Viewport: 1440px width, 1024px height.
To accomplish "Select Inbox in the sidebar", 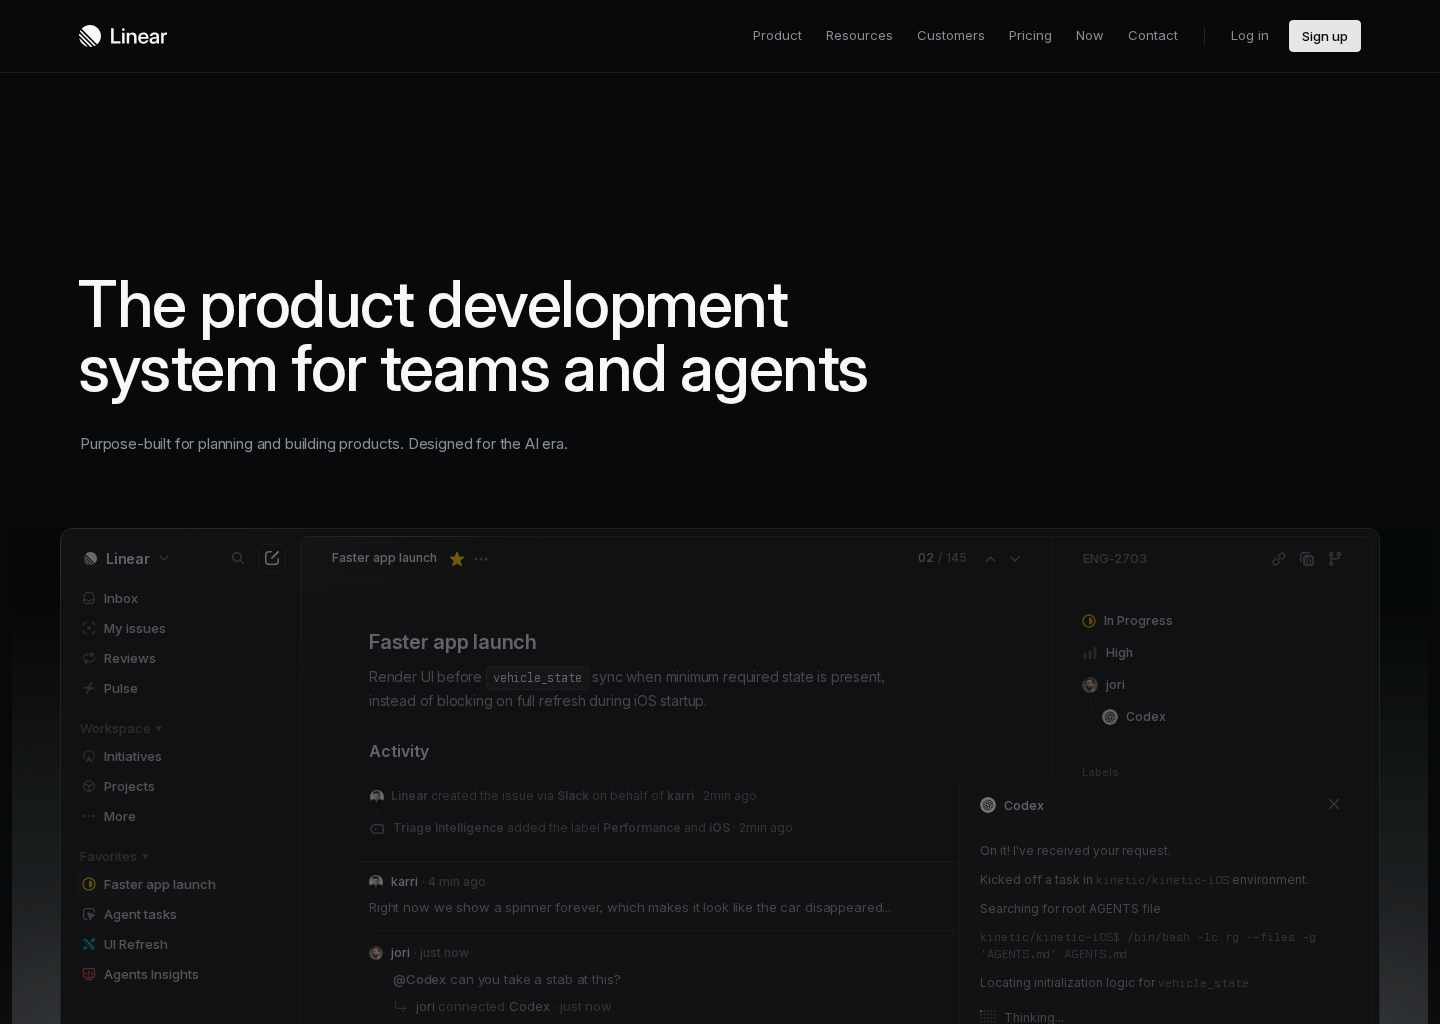I will pyautogui.click(x=120, y=598).
